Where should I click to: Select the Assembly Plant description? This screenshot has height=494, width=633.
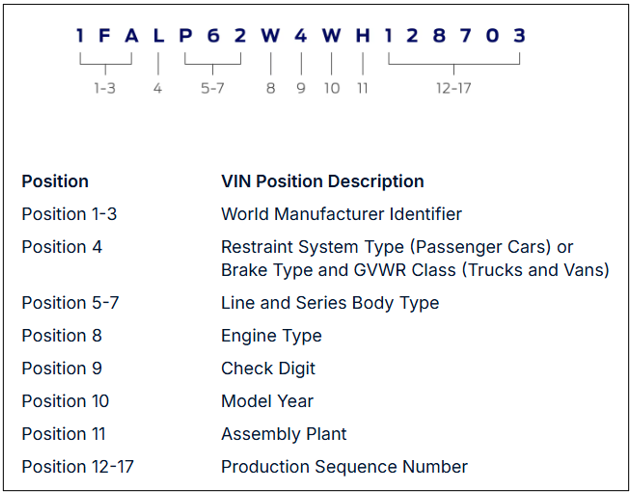284,434
